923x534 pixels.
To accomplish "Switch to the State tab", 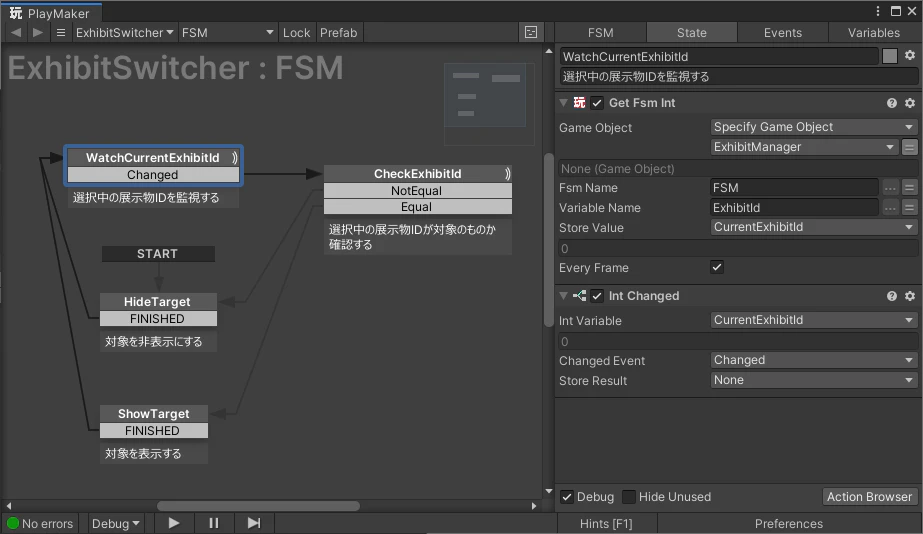I will (x=692, y=32).
